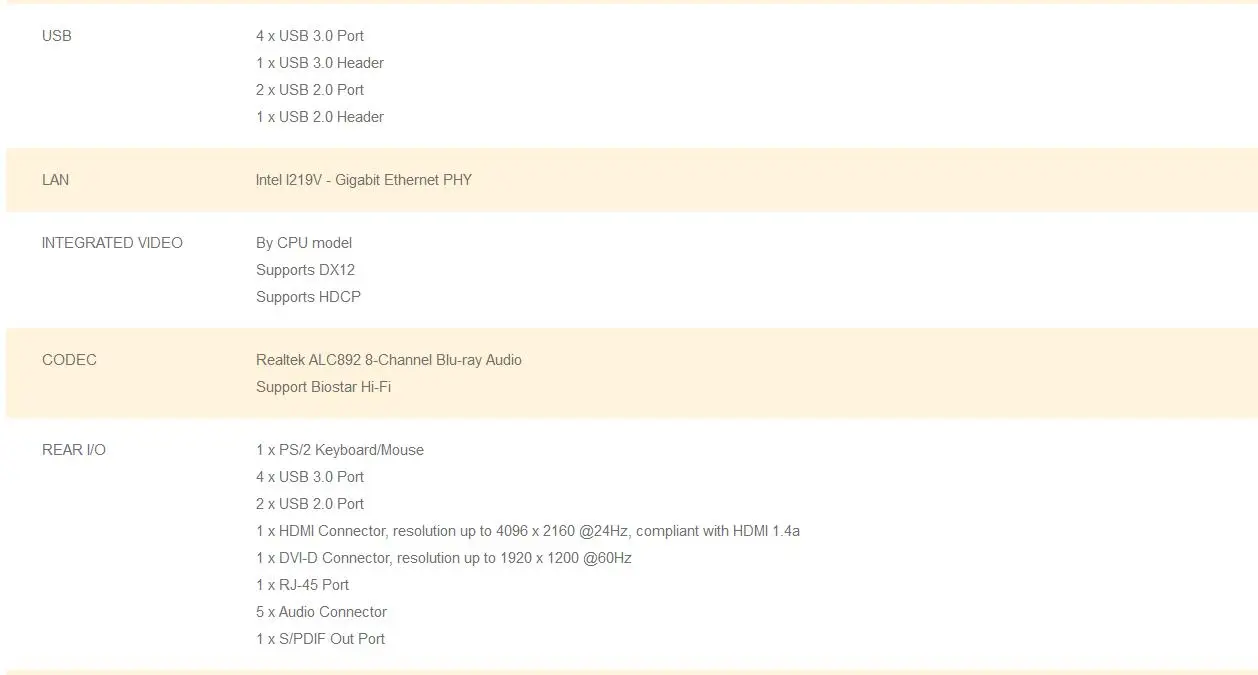
Task: Select the LAN specification label
Action: click(x=55, y=180)
